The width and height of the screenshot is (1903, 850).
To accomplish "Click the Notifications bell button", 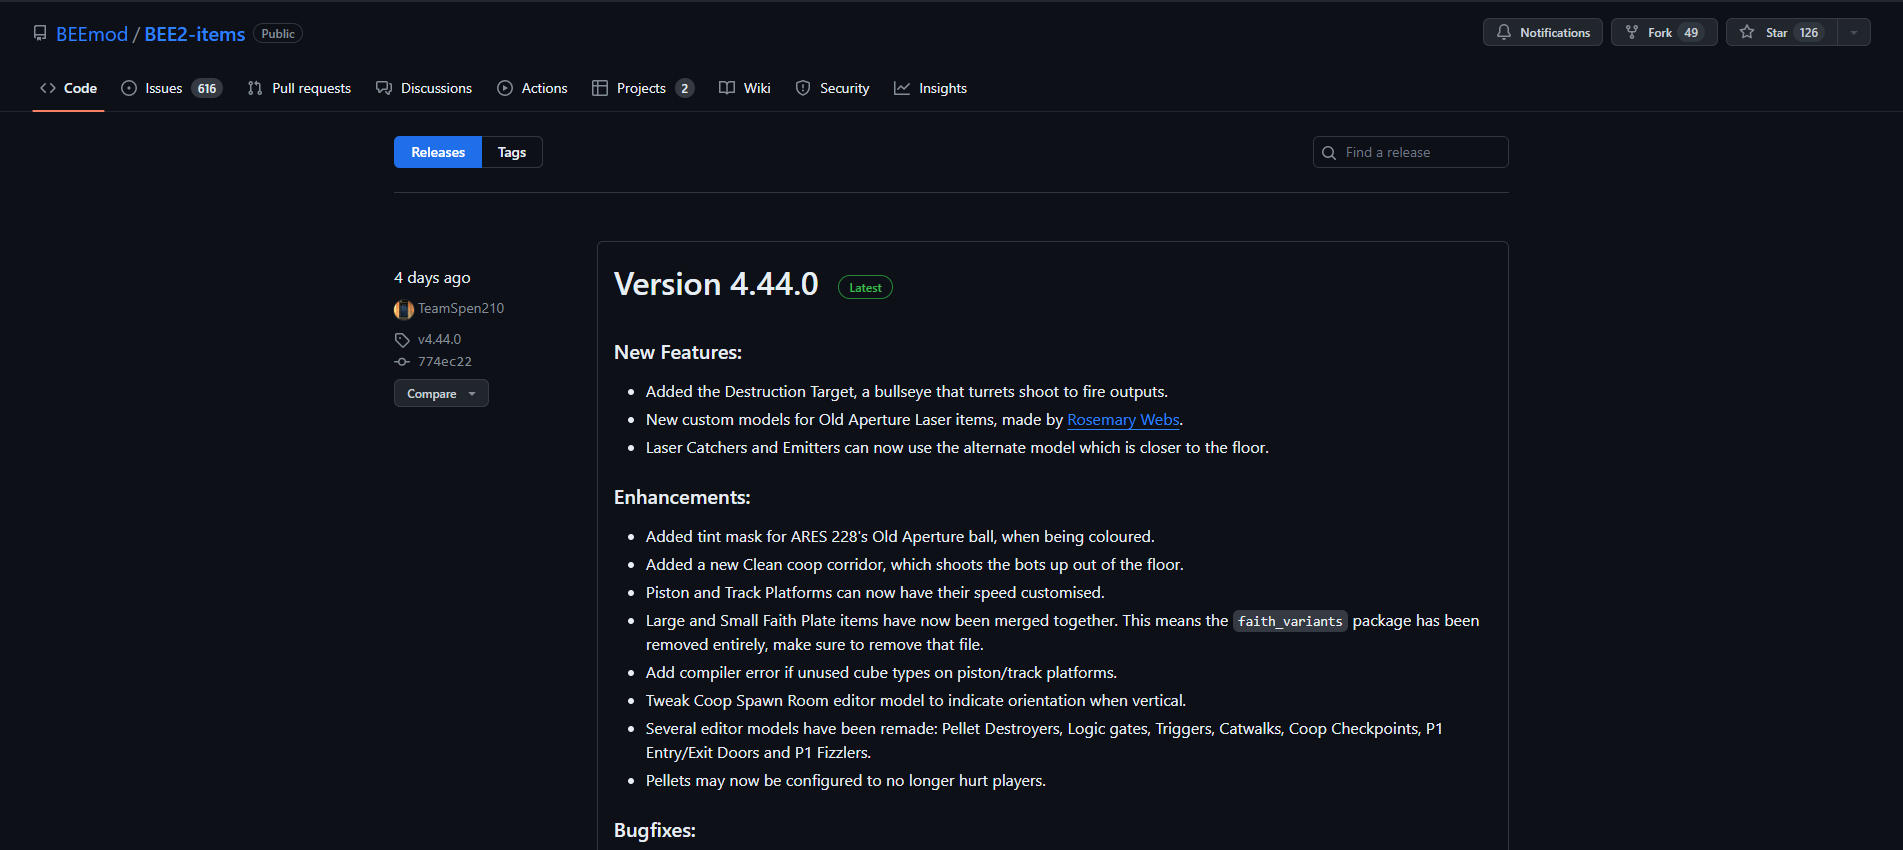I will (1542, 33).
